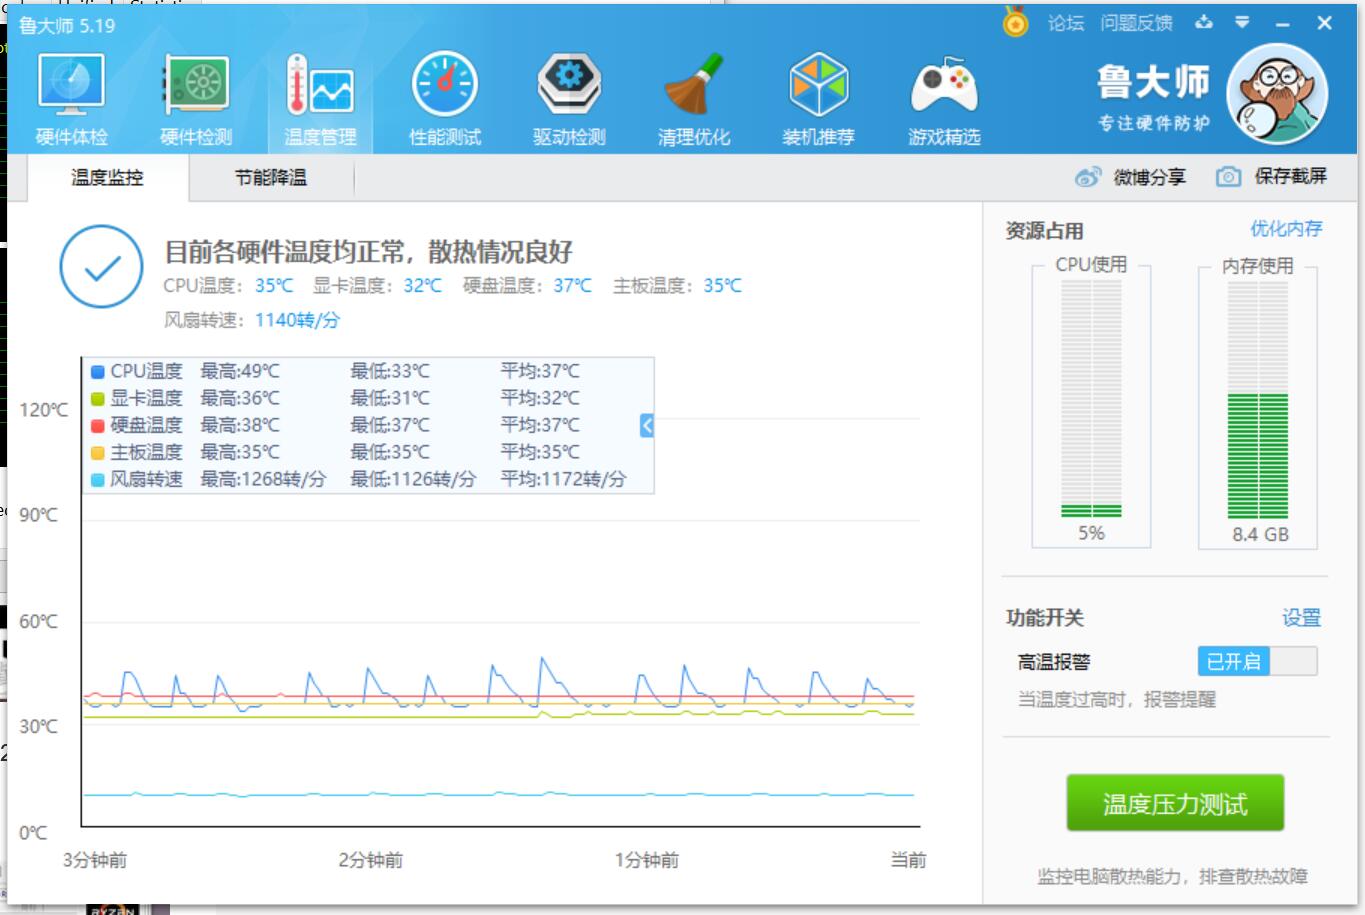Open 游戏精选 game selections
Screen dimensions: 1365x915
(x=944, y=95)
